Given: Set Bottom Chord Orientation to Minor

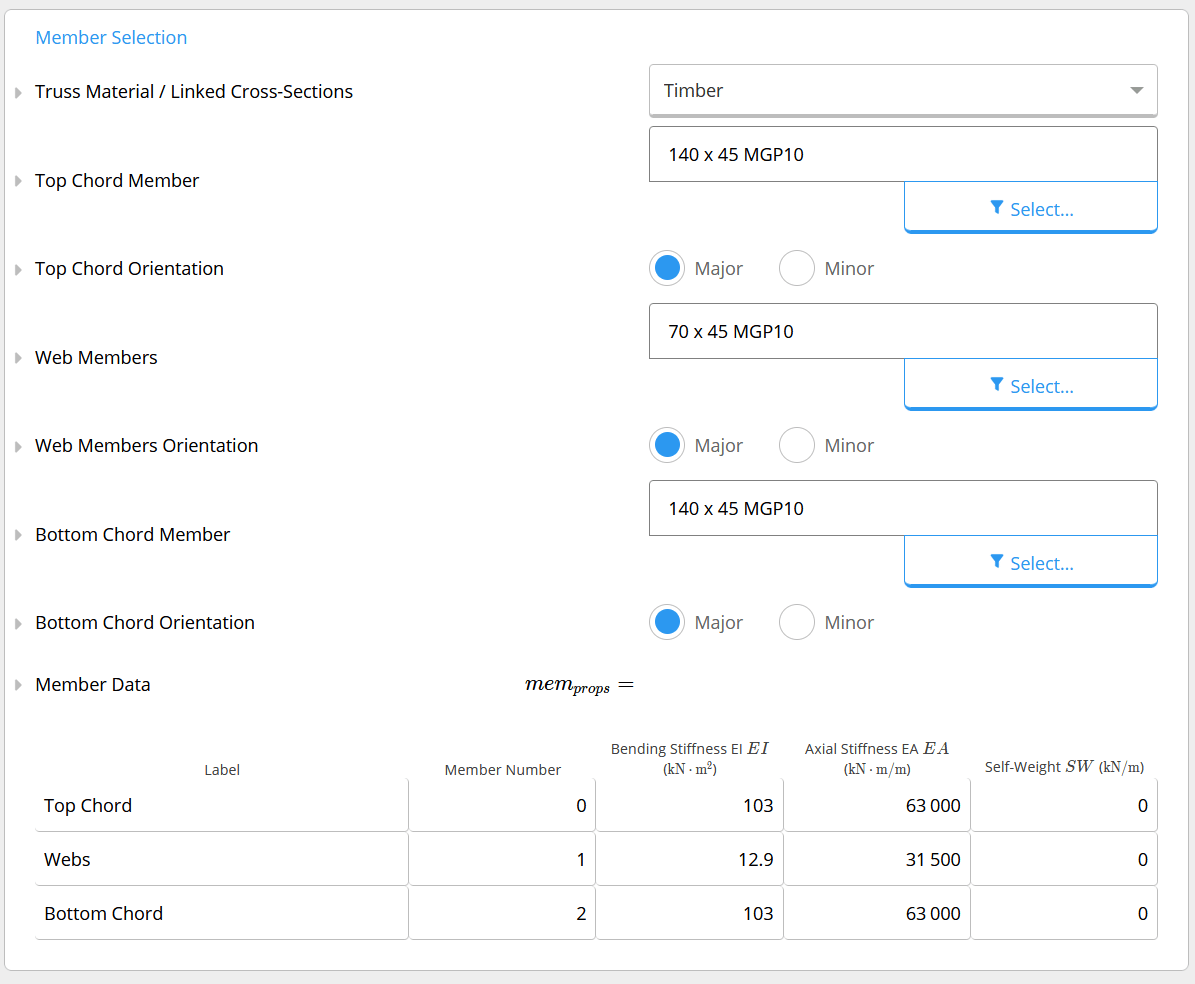Looking at the screenshot, I should click(x=796, y=622).
